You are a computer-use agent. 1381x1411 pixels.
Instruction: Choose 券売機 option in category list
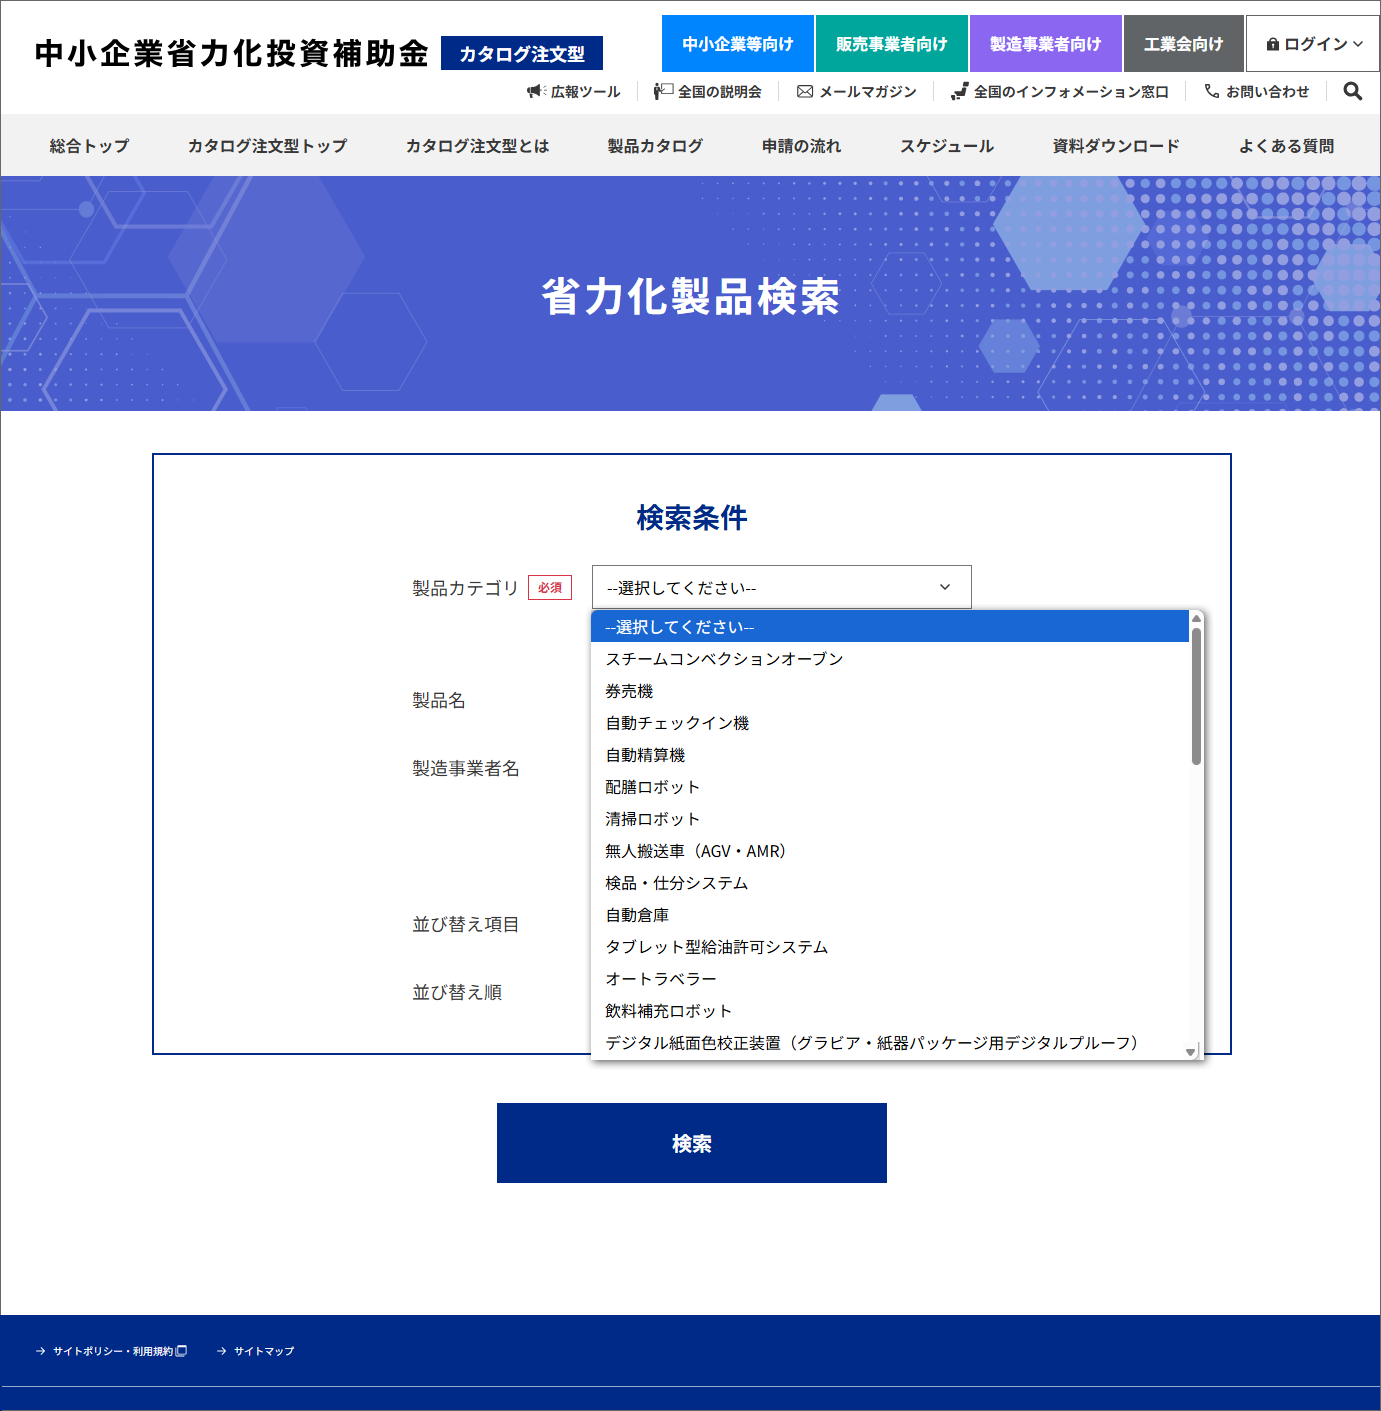coord(890,691)
